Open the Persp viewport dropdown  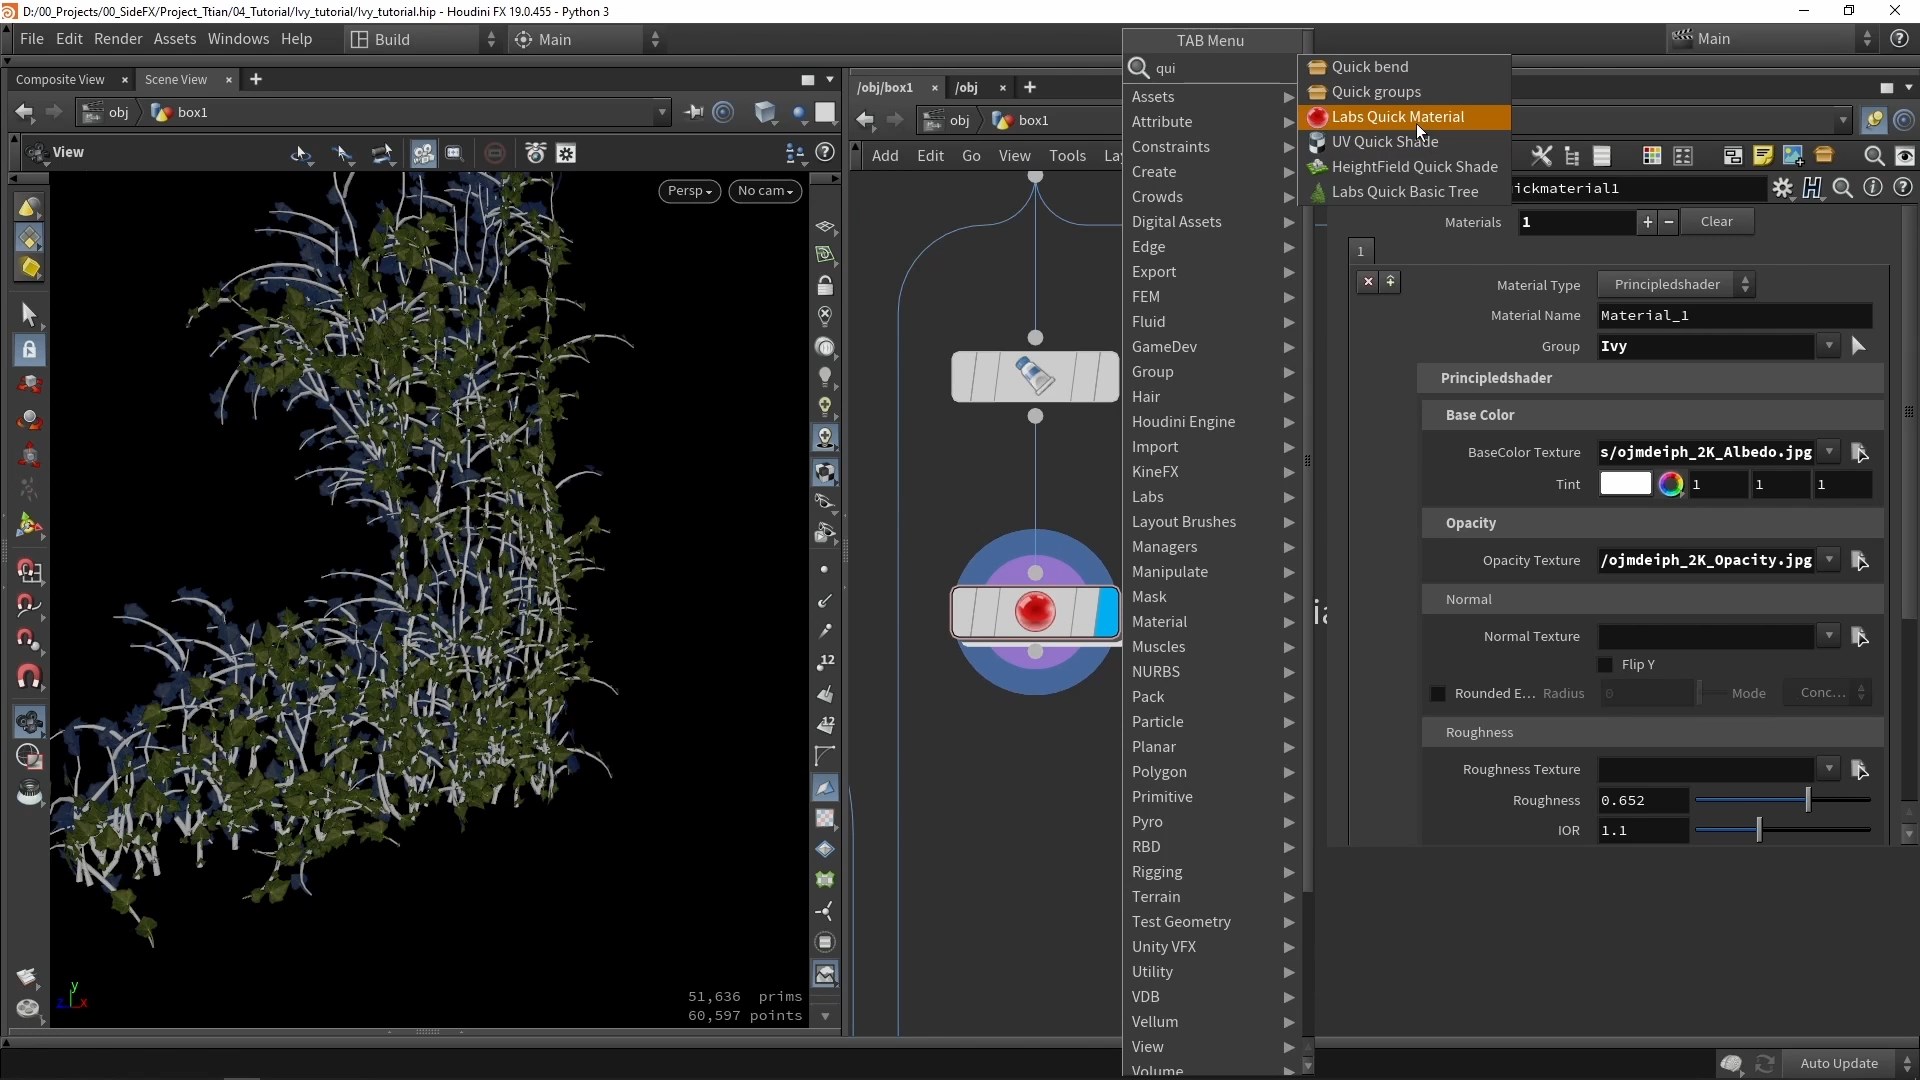[x=689, y=191]
